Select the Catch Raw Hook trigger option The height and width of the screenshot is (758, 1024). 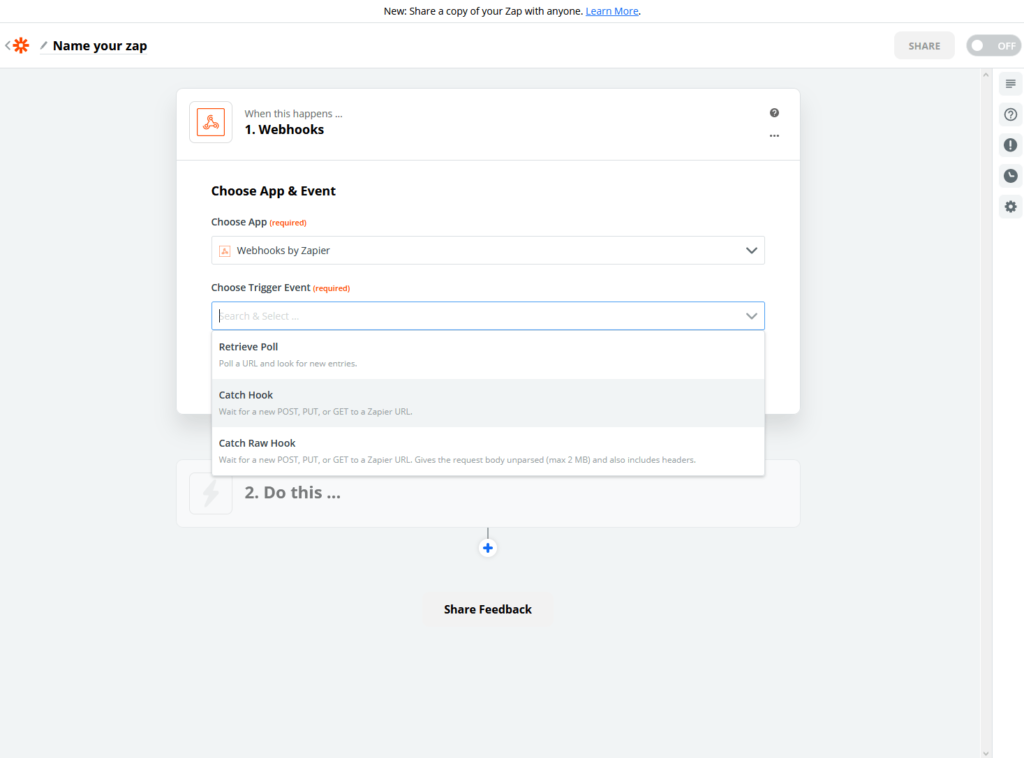coord(488,451)
